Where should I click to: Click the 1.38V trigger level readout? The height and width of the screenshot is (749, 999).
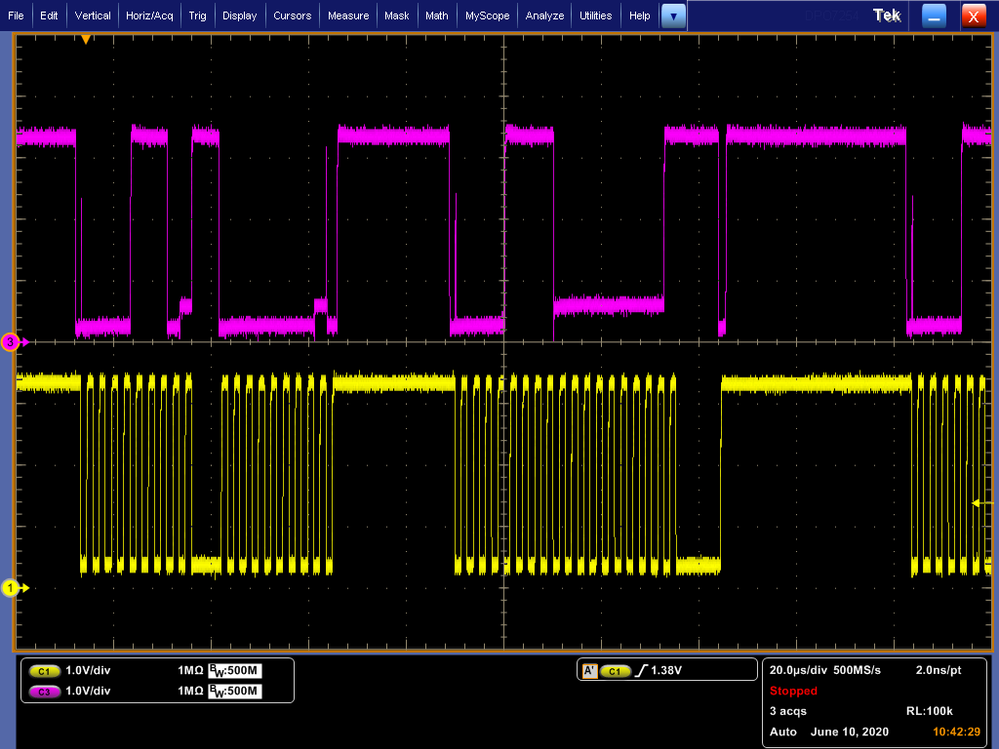tap(666, 670)
